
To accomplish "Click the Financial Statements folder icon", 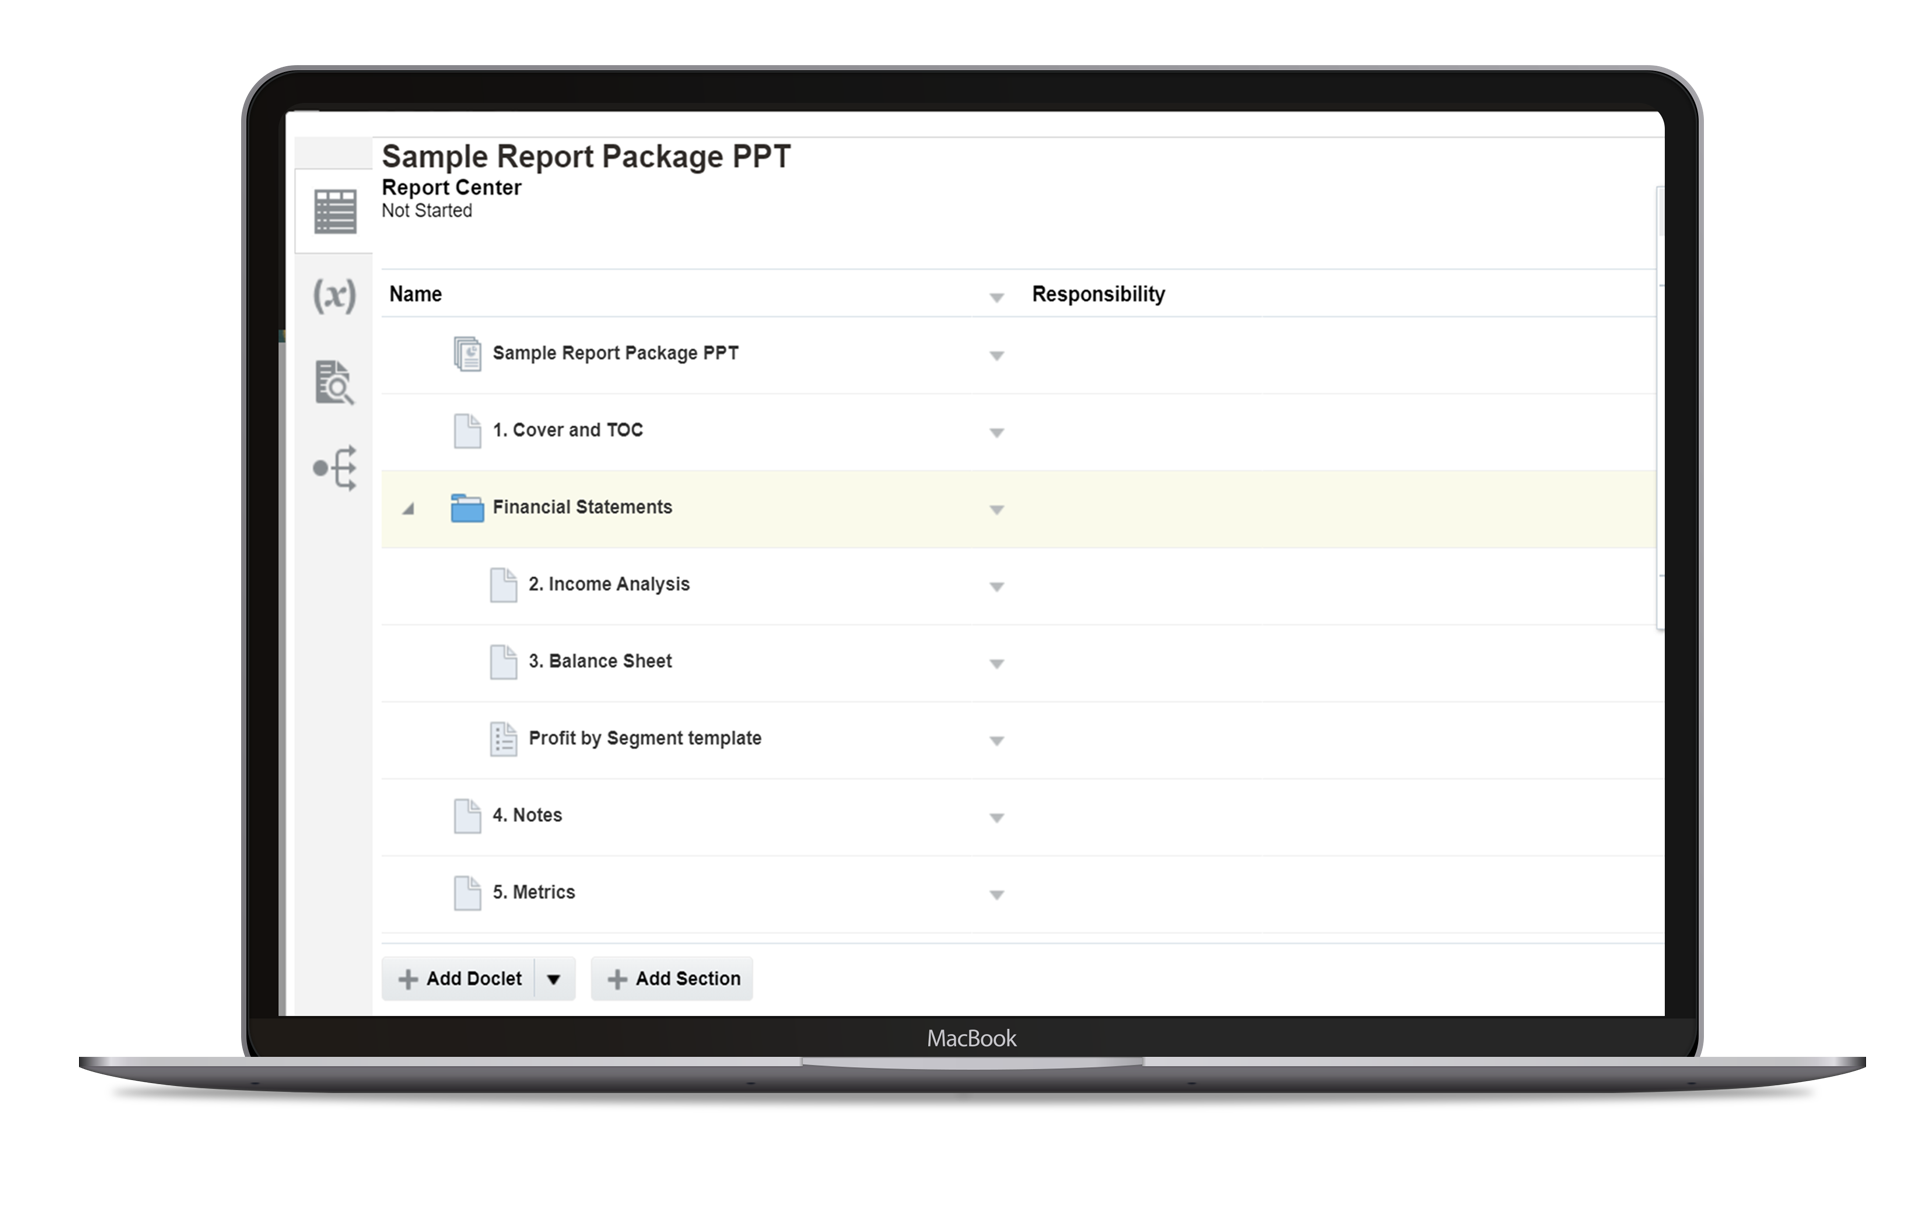I will pyautogui.click(x=467, y=508).
